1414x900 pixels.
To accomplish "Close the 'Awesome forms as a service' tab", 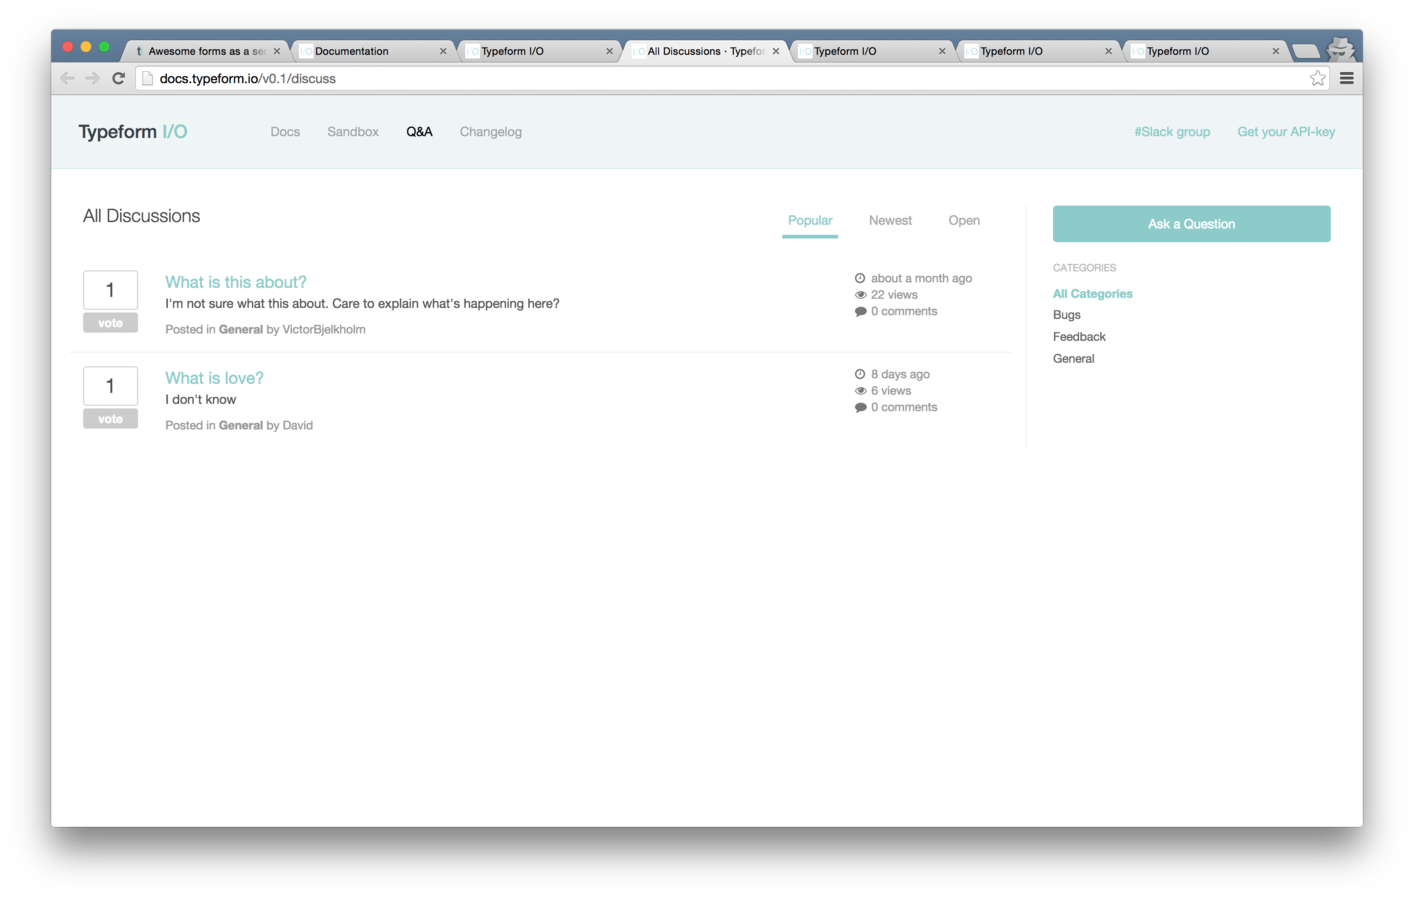I will (277, 51).
